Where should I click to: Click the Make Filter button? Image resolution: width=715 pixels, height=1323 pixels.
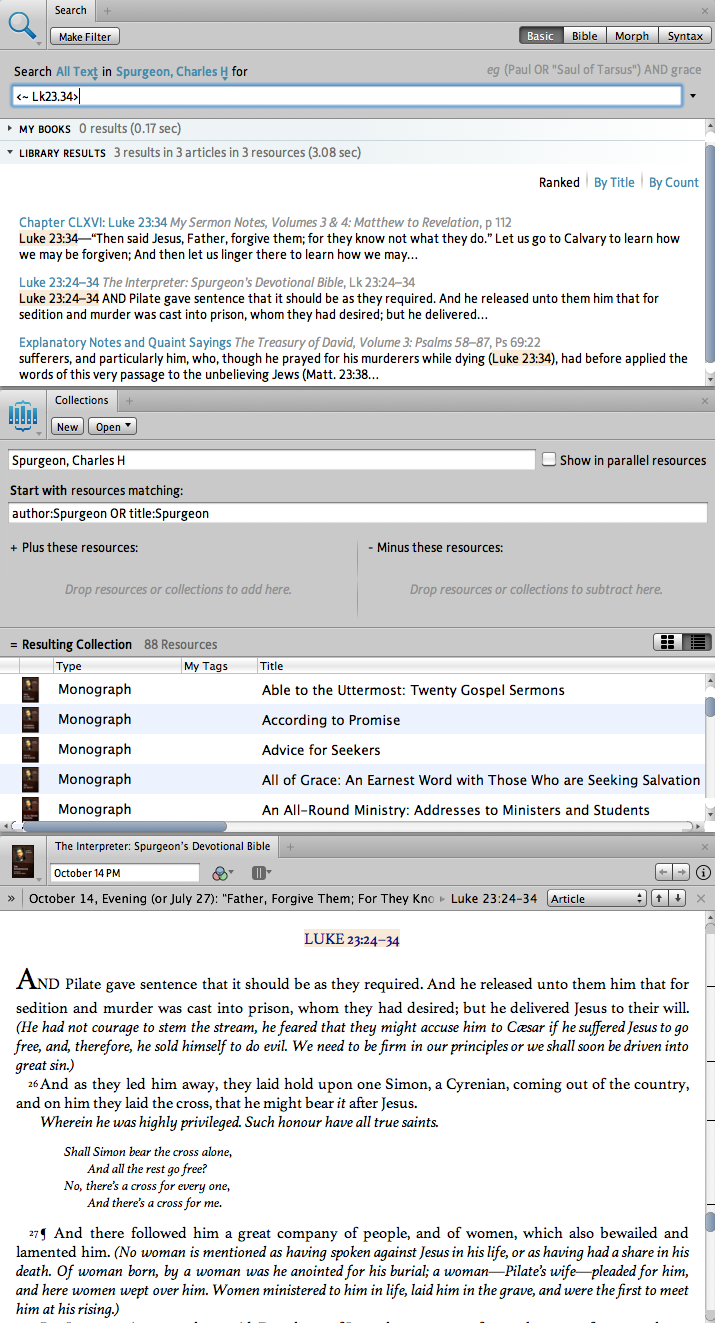pos(85,36)
